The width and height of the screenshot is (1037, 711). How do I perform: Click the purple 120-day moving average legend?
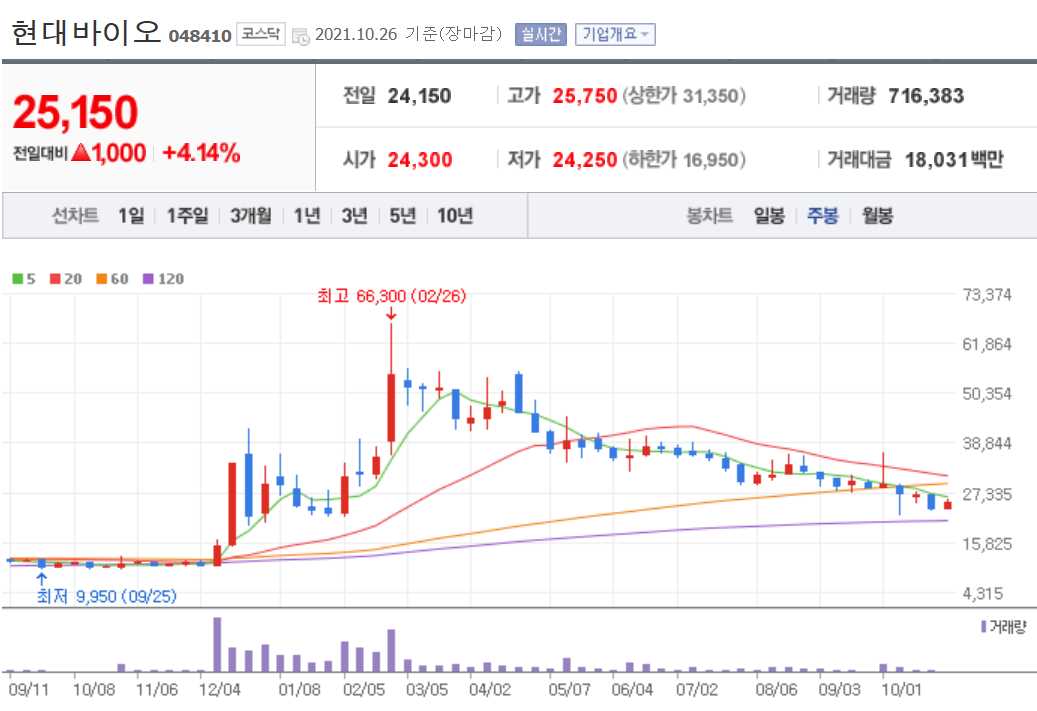pyautogui.click(x=164, y=279)
